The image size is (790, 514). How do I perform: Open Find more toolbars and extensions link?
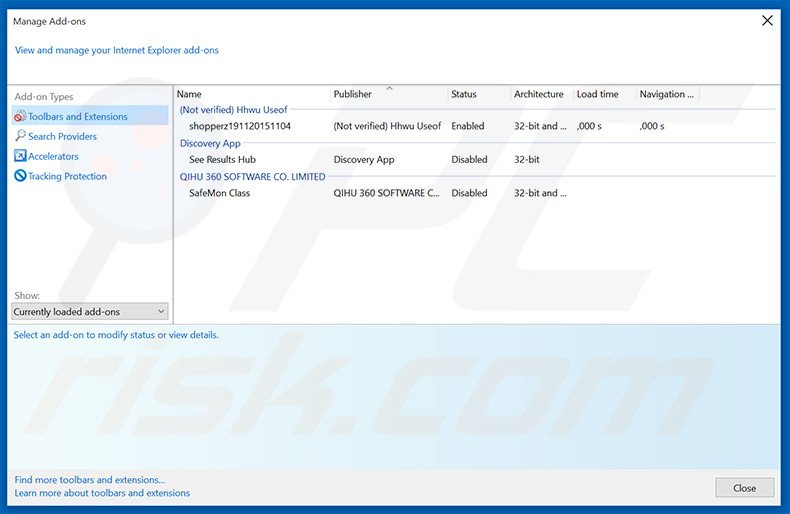[x=90, y=480]
